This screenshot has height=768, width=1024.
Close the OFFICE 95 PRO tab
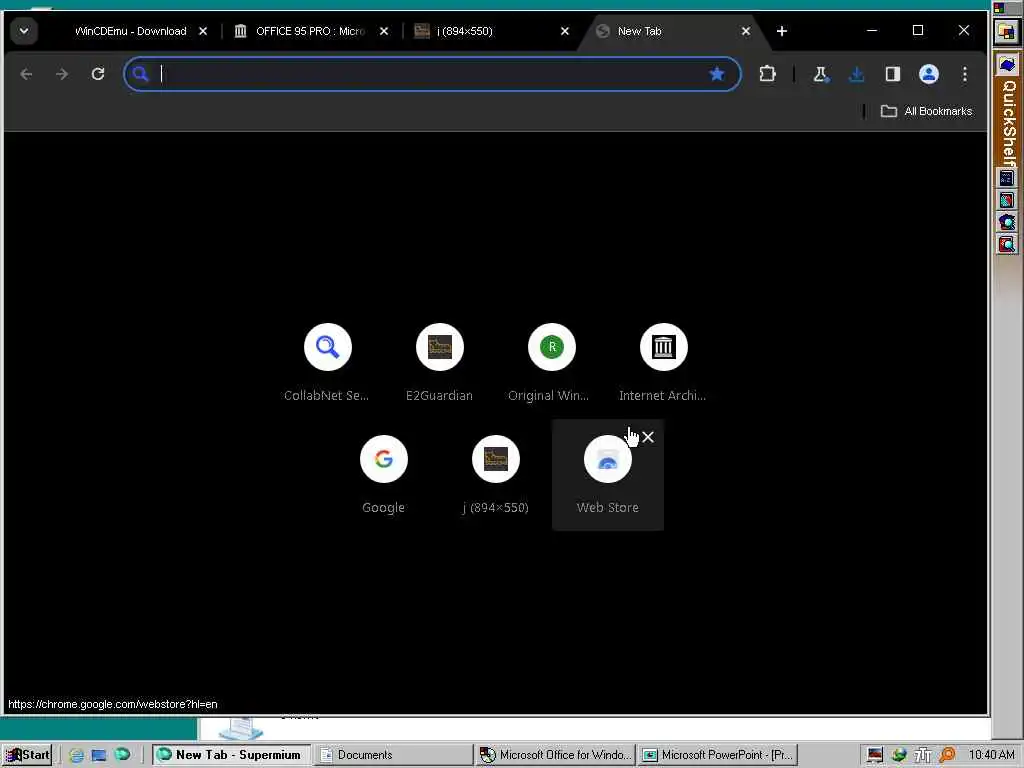pyautogui.click(x=384, y=31)
